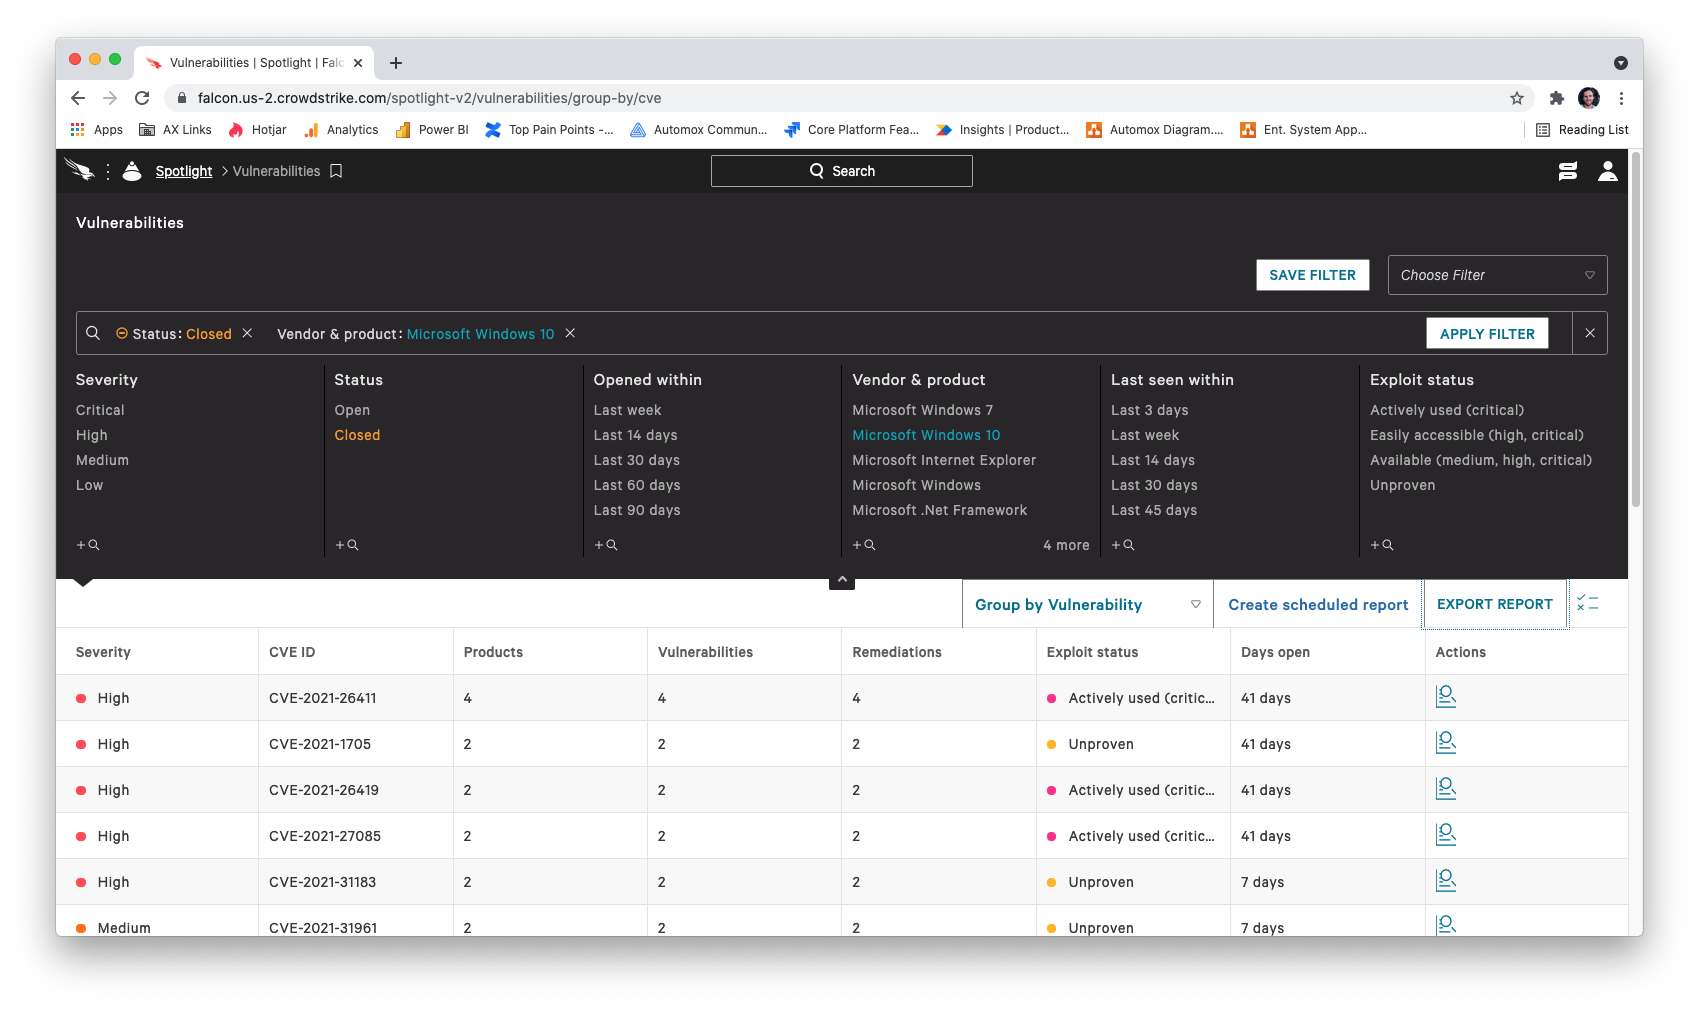Click Create scheduled report
This screenshot has width=1699, height=1010.
pos(1318,604)
